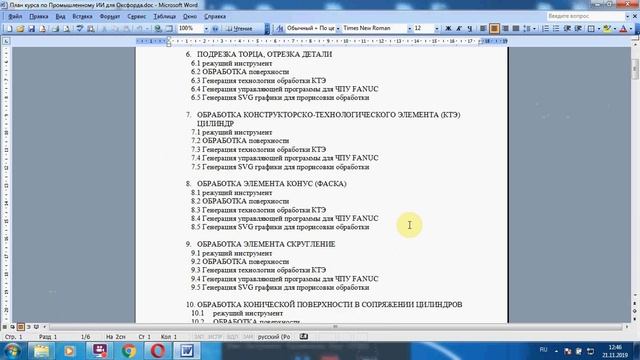The image size is (640, 360).
Task: Expand line spacing dropdown arrow
Action: (x=534, y=29)
